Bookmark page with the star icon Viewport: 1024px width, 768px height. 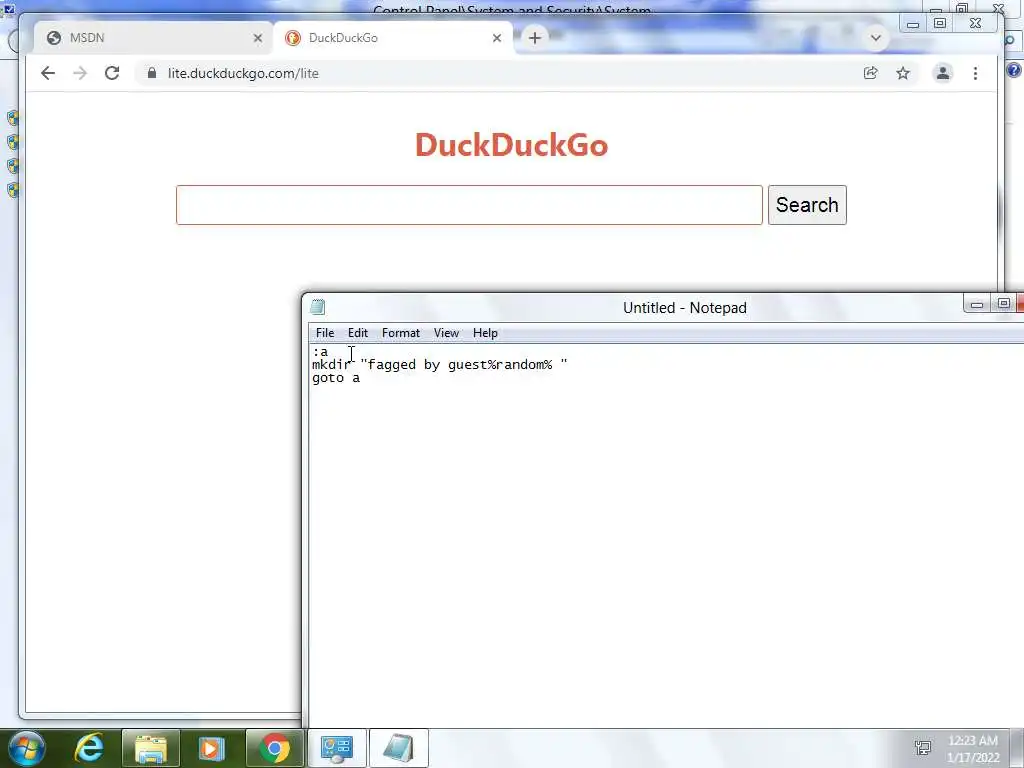point(903,73)
